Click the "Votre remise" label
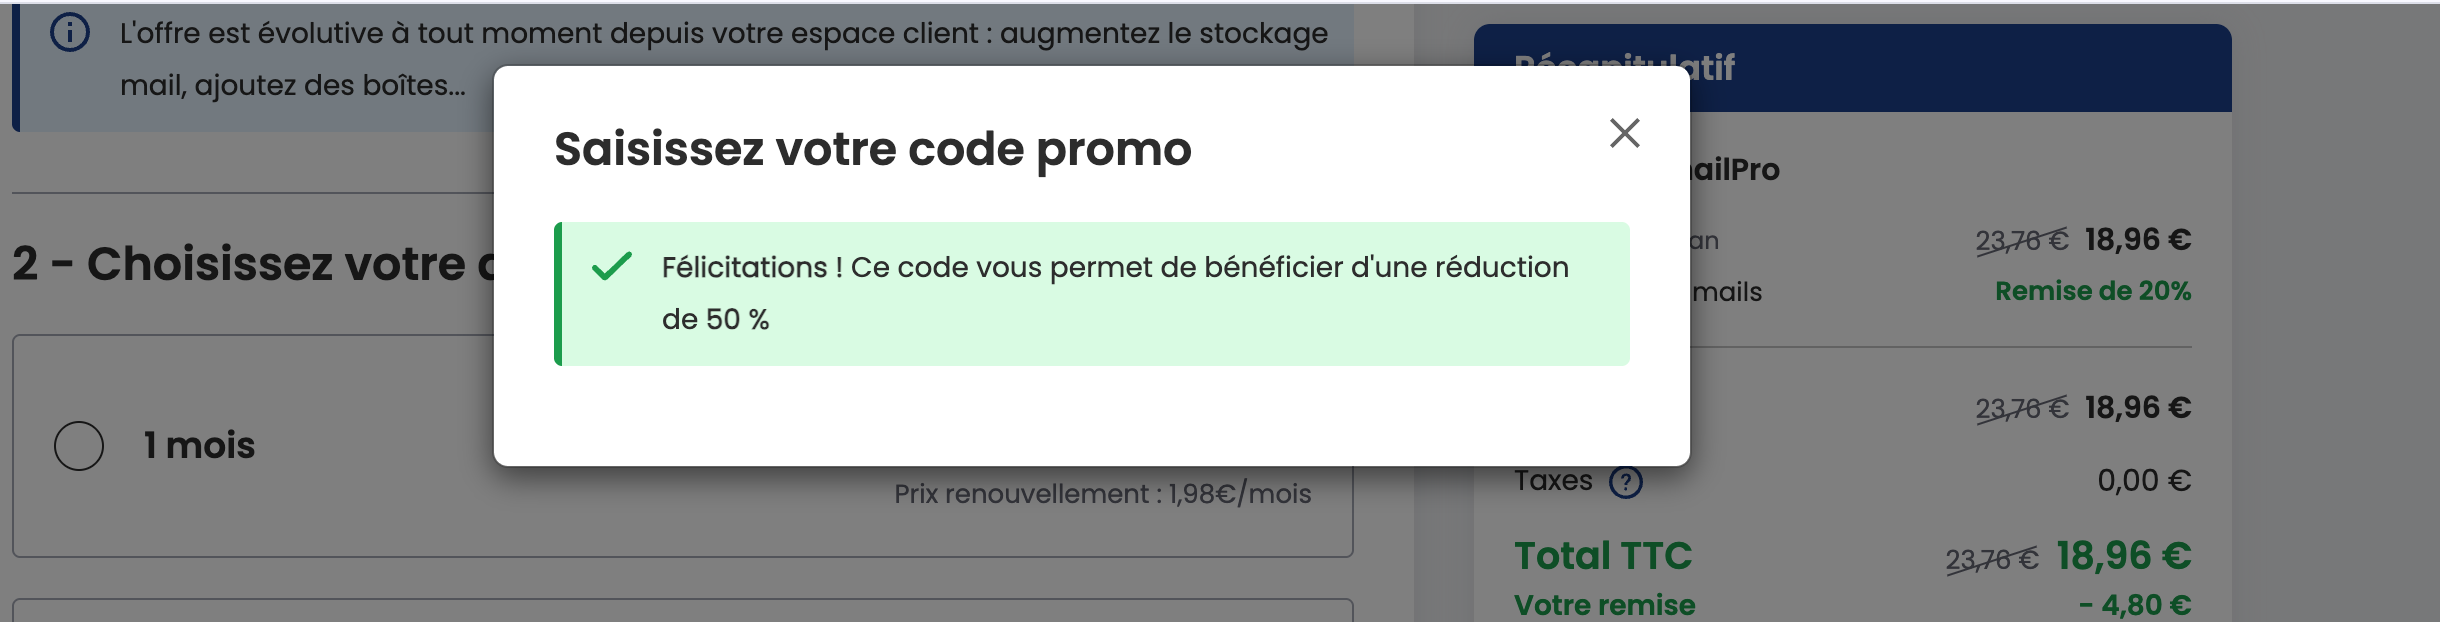The image size is (2440, 622). [1604, 604]
